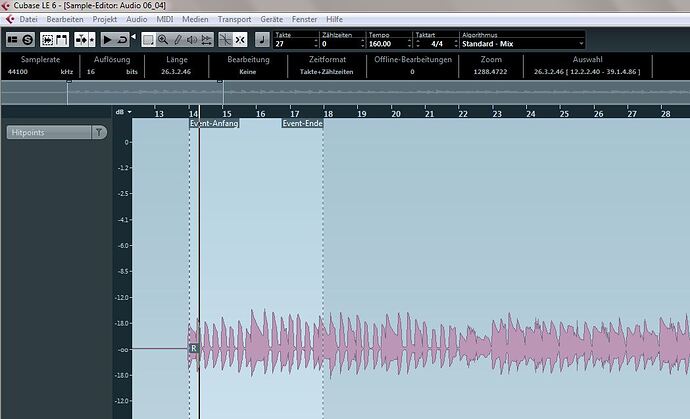Toggle Snap to Zero Crossing icon
This screenshot has height=419, width=690.
[x=225, y=40]
